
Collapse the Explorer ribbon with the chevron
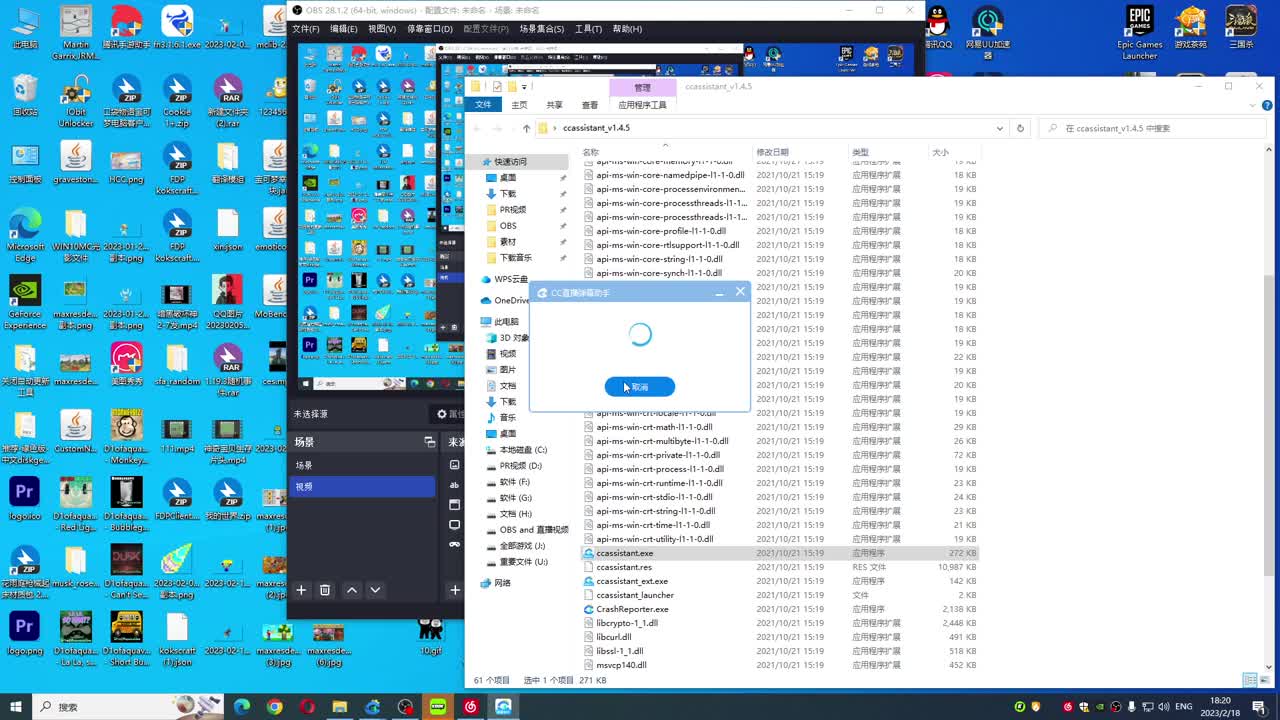click(x=1251, y=105)
